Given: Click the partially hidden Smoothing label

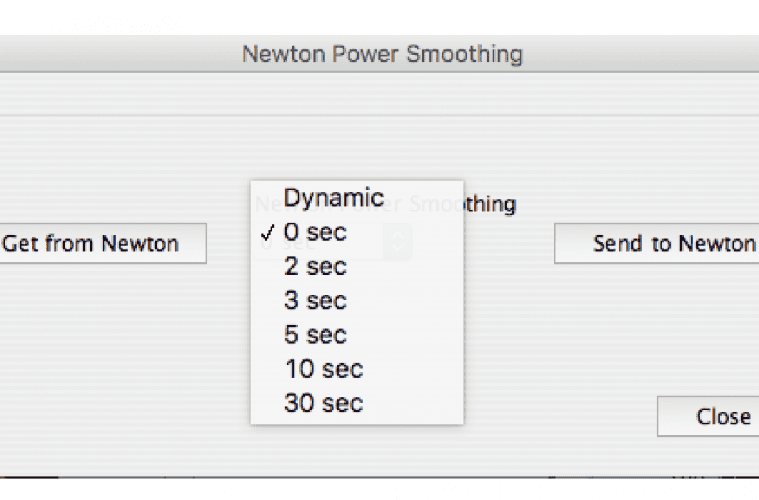Looking at the screenshot, I should pos(490,205).
